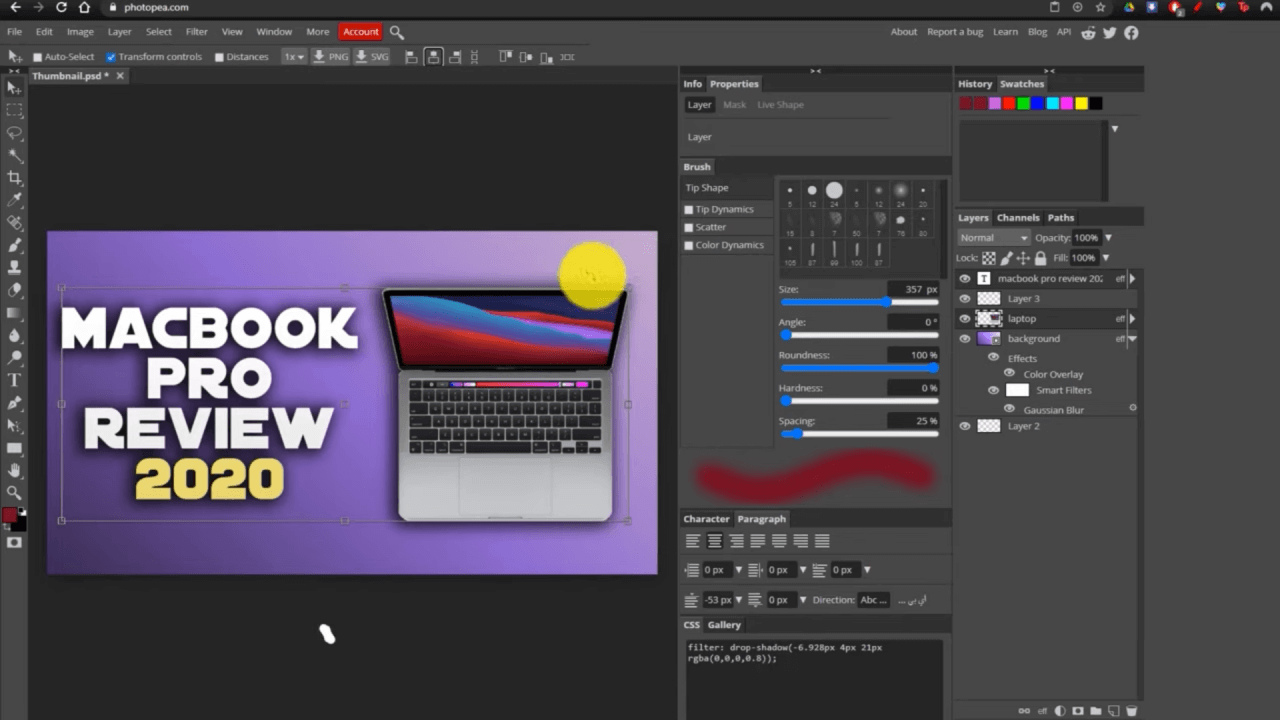Enable the Auto-Select checkbox
Image resolution: width=1280 pixels, height=720 pixels.
point(38,57)
